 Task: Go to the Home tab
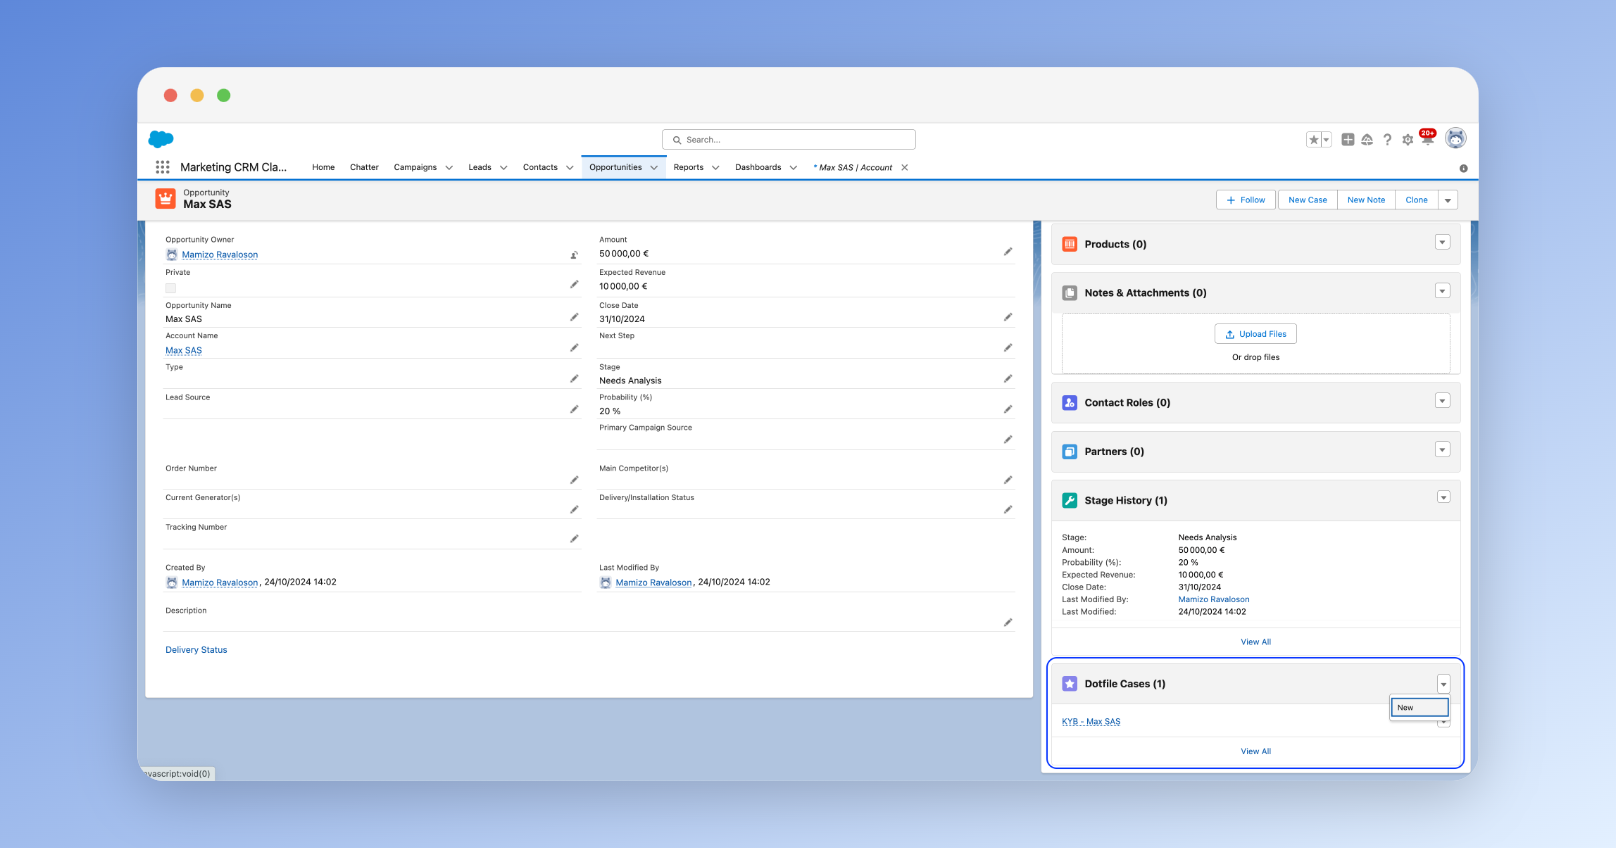click(323, 168)
